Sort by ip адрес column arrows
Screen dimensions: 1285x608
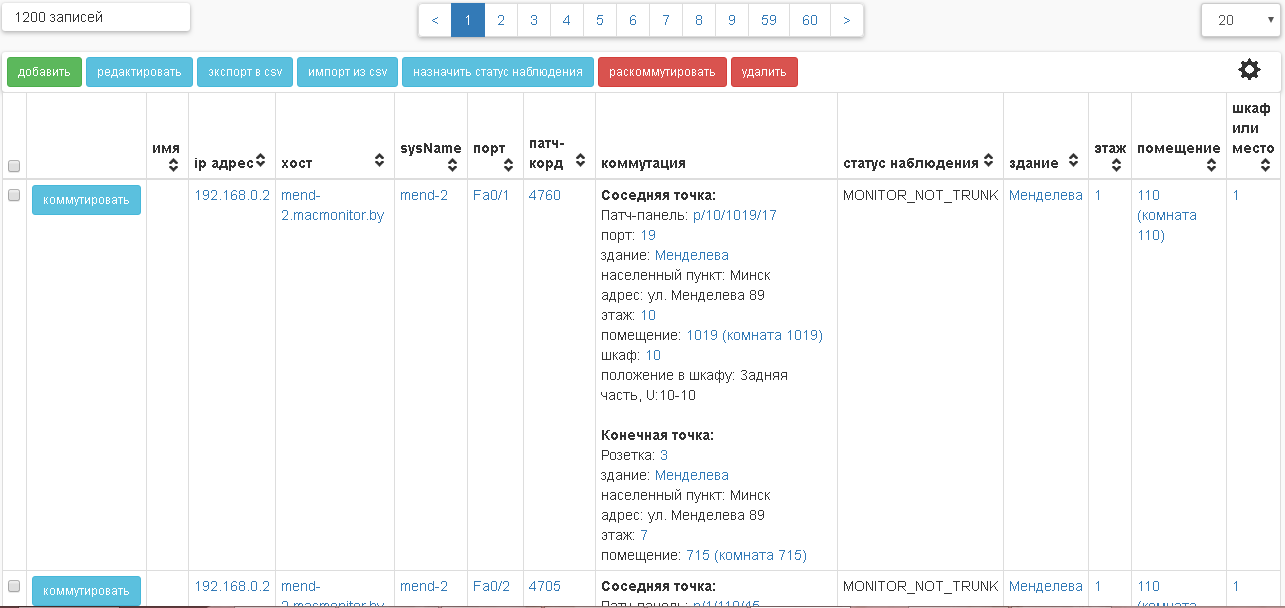pyautogui.click(x=260, y=161)
